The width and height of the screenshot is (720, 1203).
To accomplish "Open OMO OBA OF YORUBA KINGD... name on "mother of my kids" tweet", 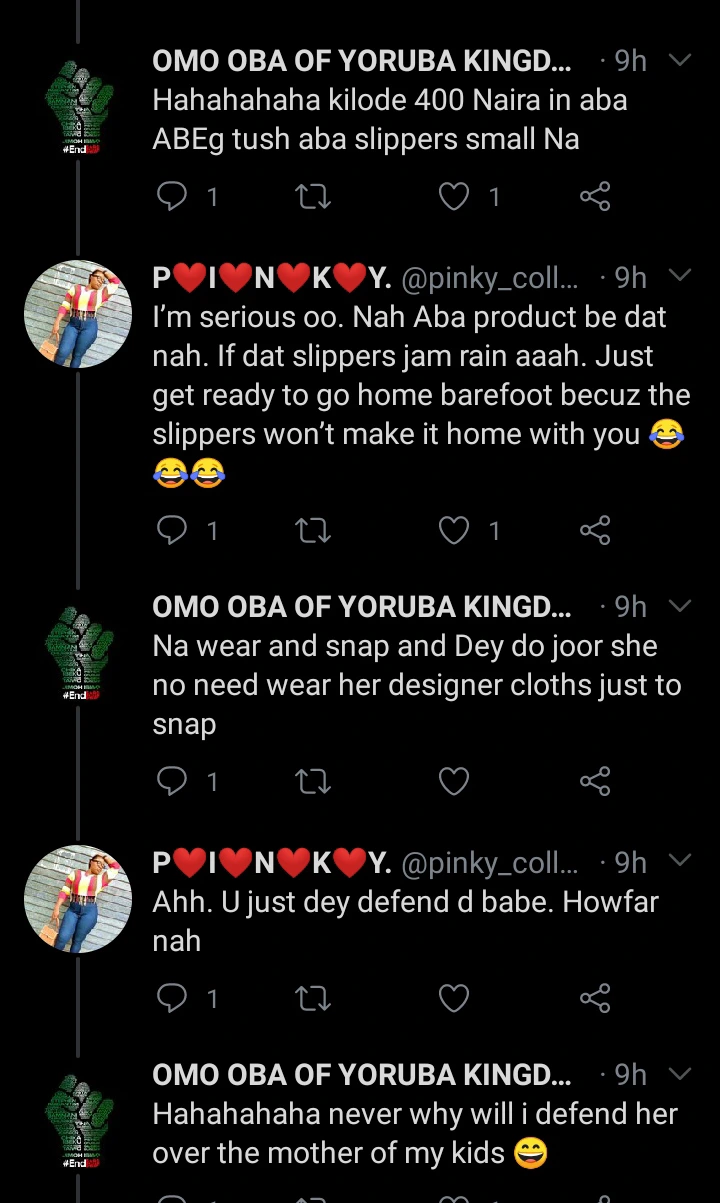I will coord(362,1075).
